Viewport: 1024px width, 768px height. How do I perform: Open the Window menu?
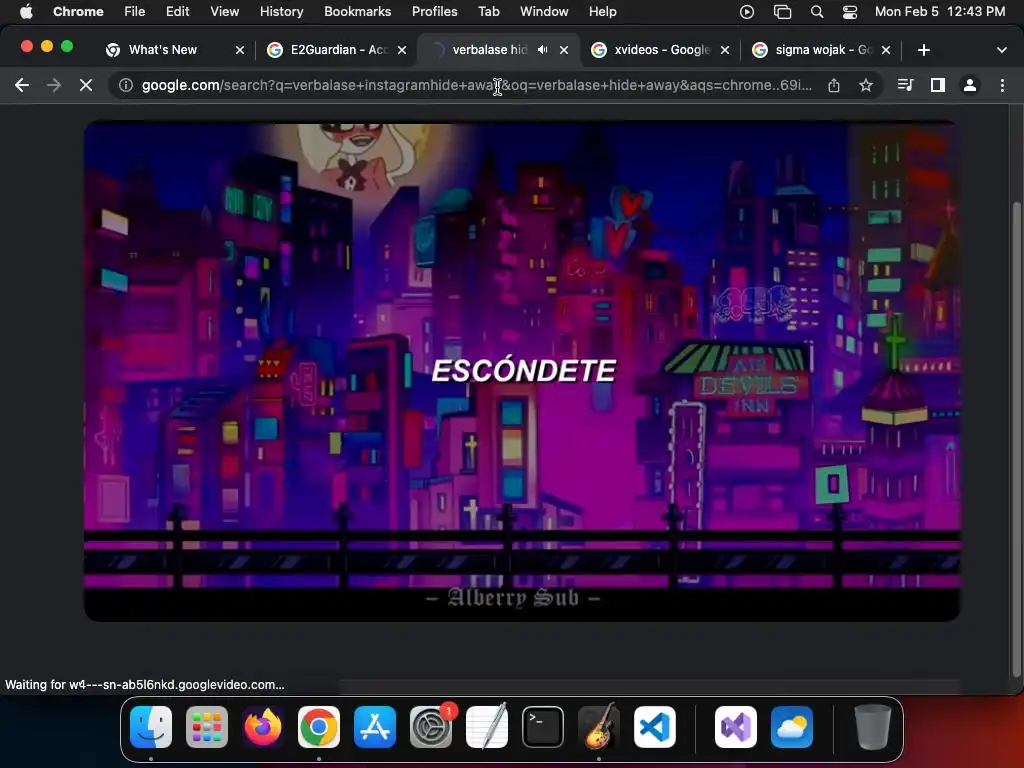544,12
